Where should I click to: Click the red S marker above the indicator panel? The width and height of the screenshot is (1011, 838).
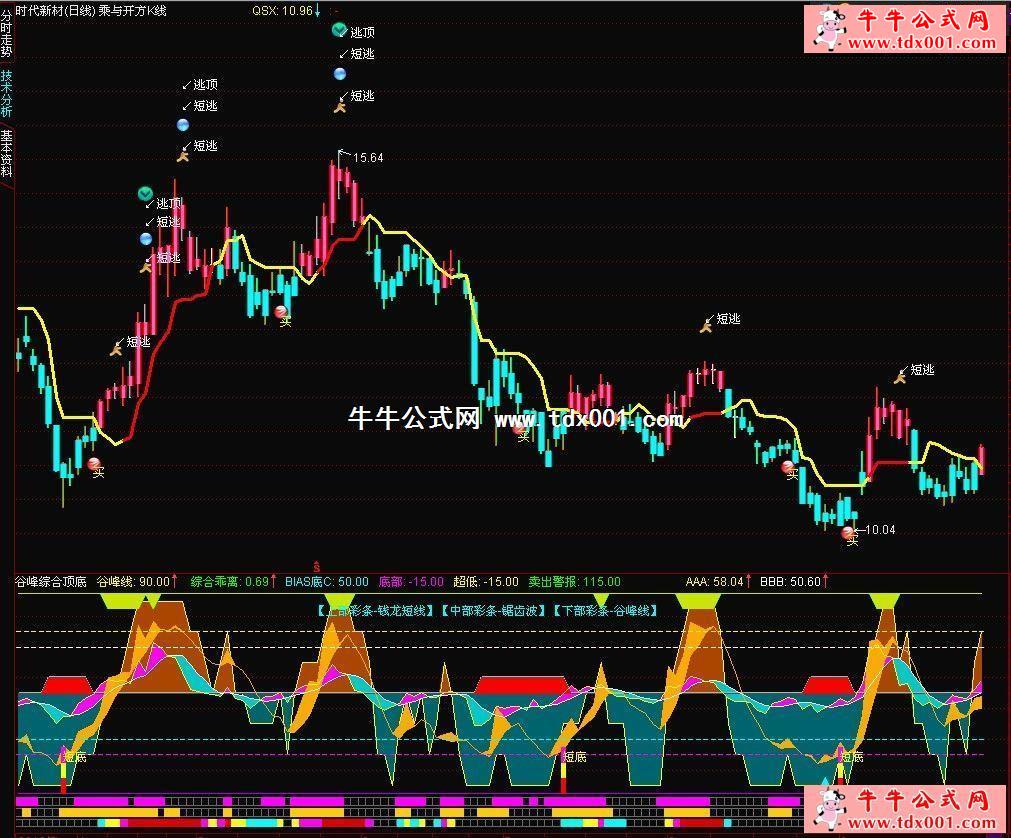coord(317,566)
